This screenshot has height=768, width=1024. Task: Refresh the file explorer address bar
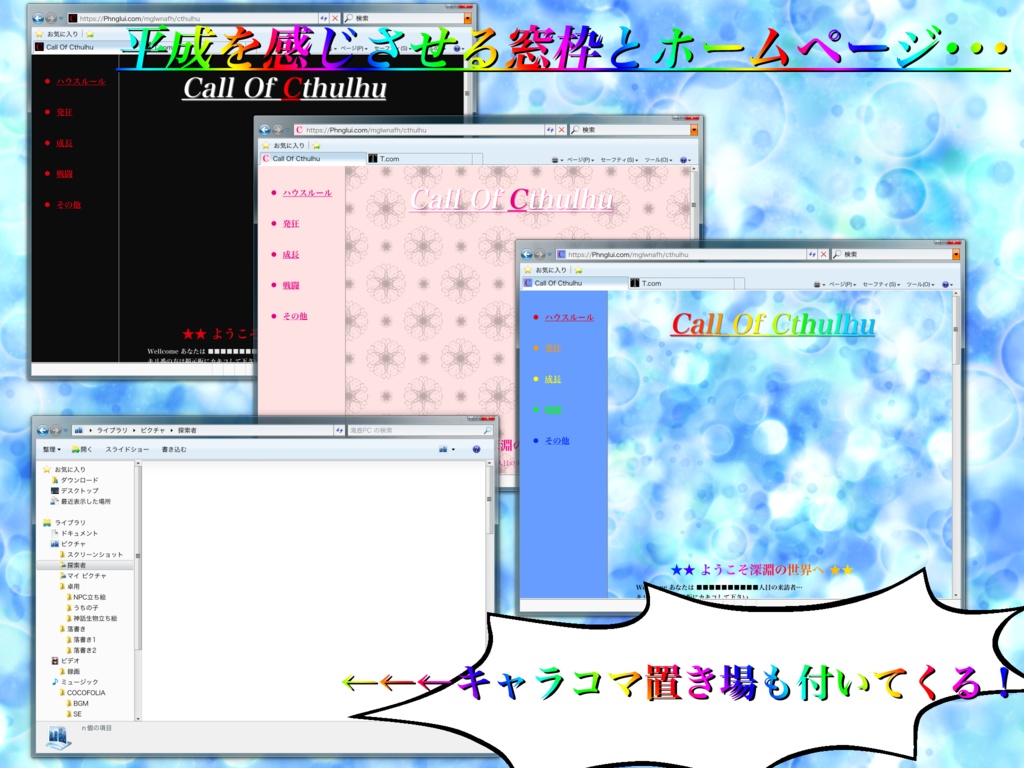339,430
